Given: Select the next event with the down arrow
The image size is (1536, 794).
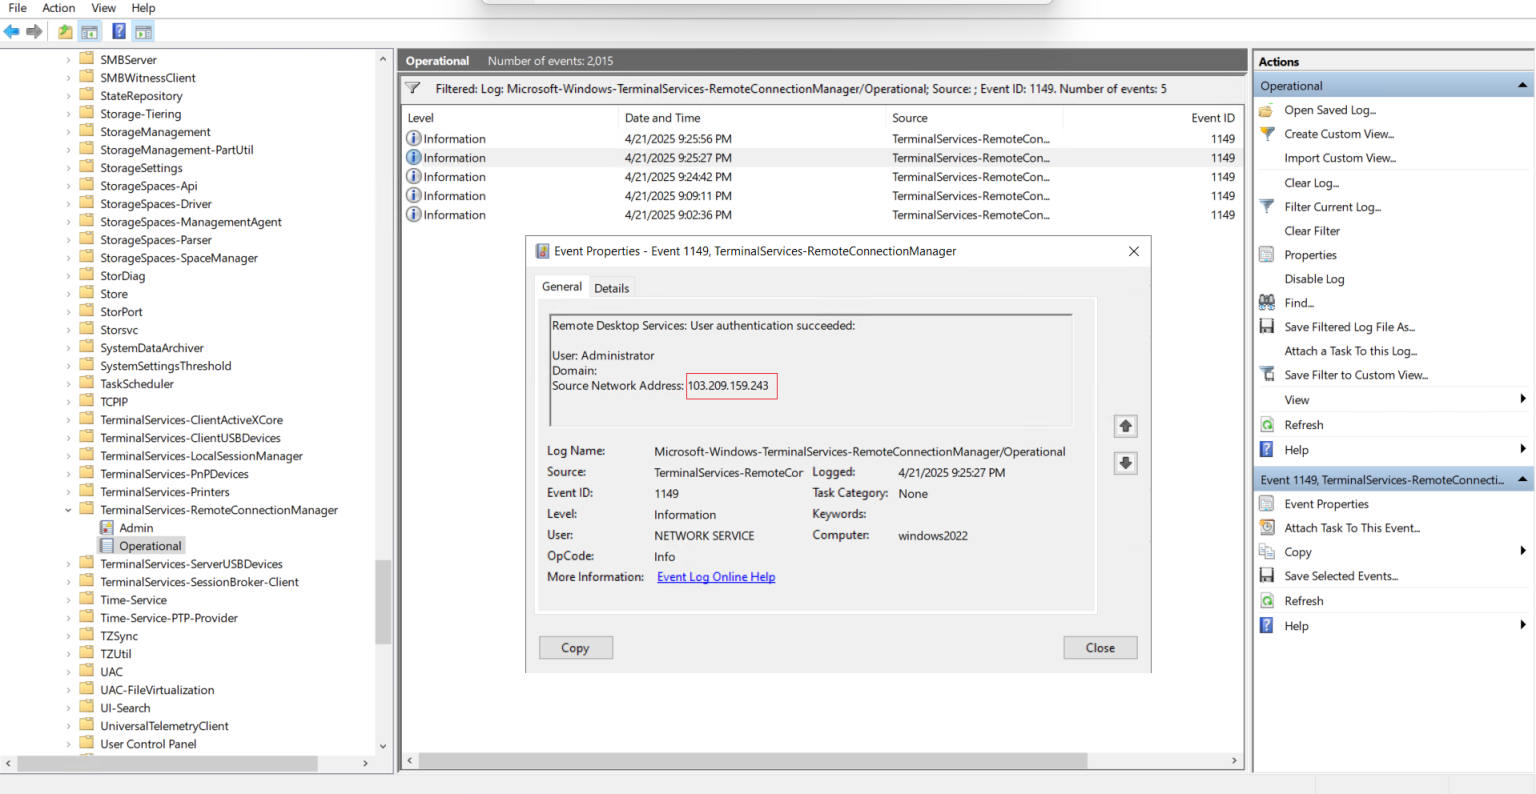Looking at the screenshot, I should pyautogui.click(x=1125, y=463).
